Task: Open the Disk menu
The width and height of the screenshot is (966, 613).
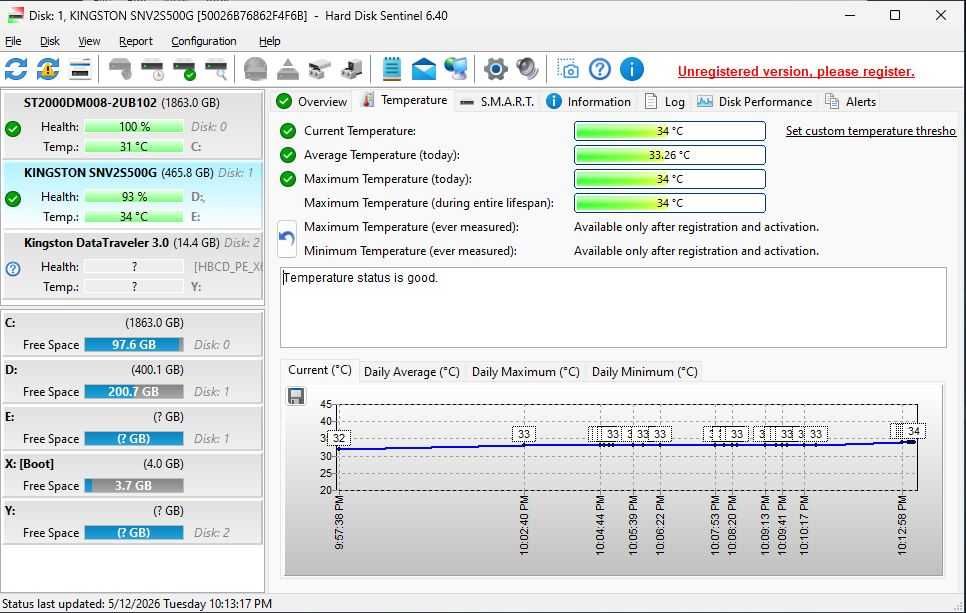Action: click(x=50, y=41)
